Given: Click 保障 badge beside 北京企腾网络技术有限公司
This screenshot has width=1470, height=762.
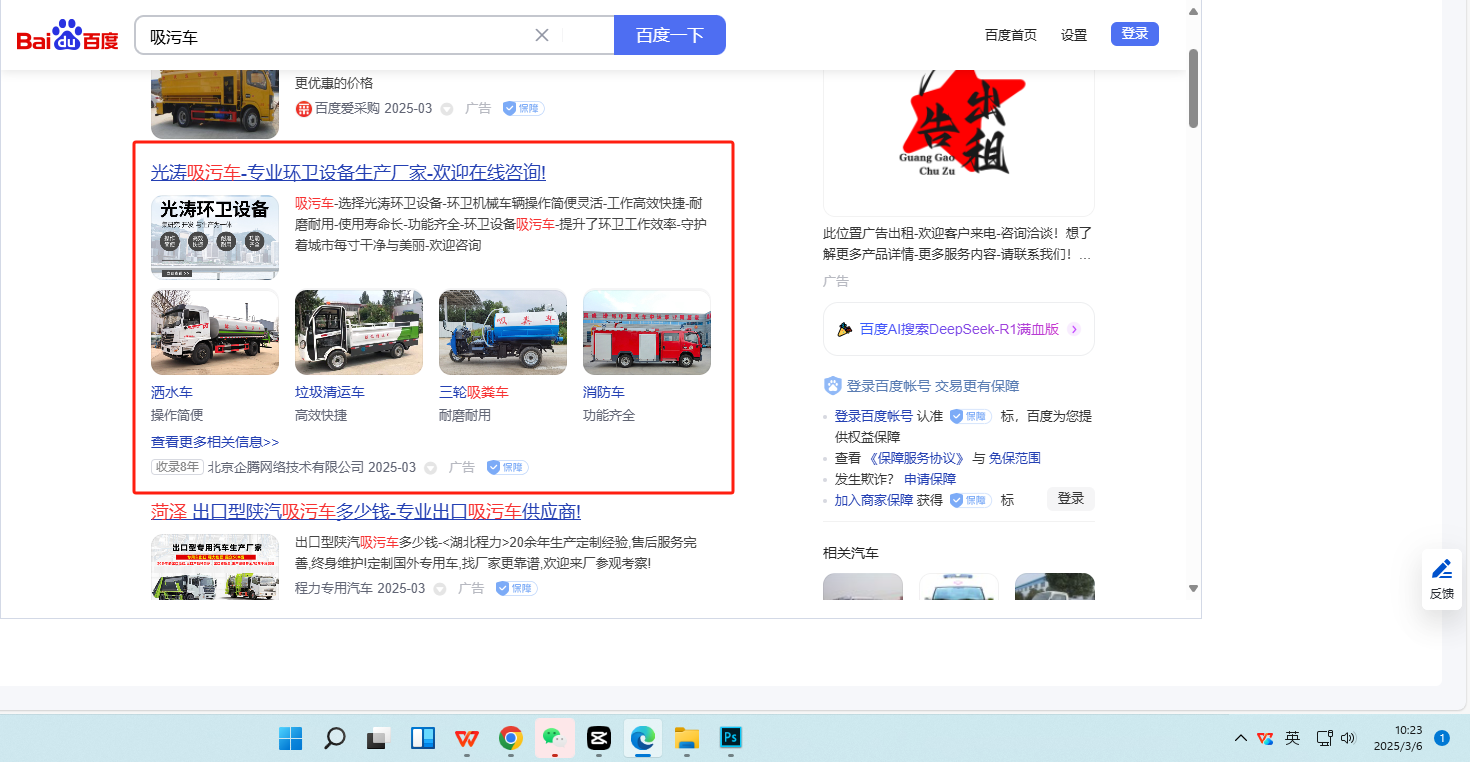Looking at the screenshot, I should pyautogui.click(x=507, y=467).
